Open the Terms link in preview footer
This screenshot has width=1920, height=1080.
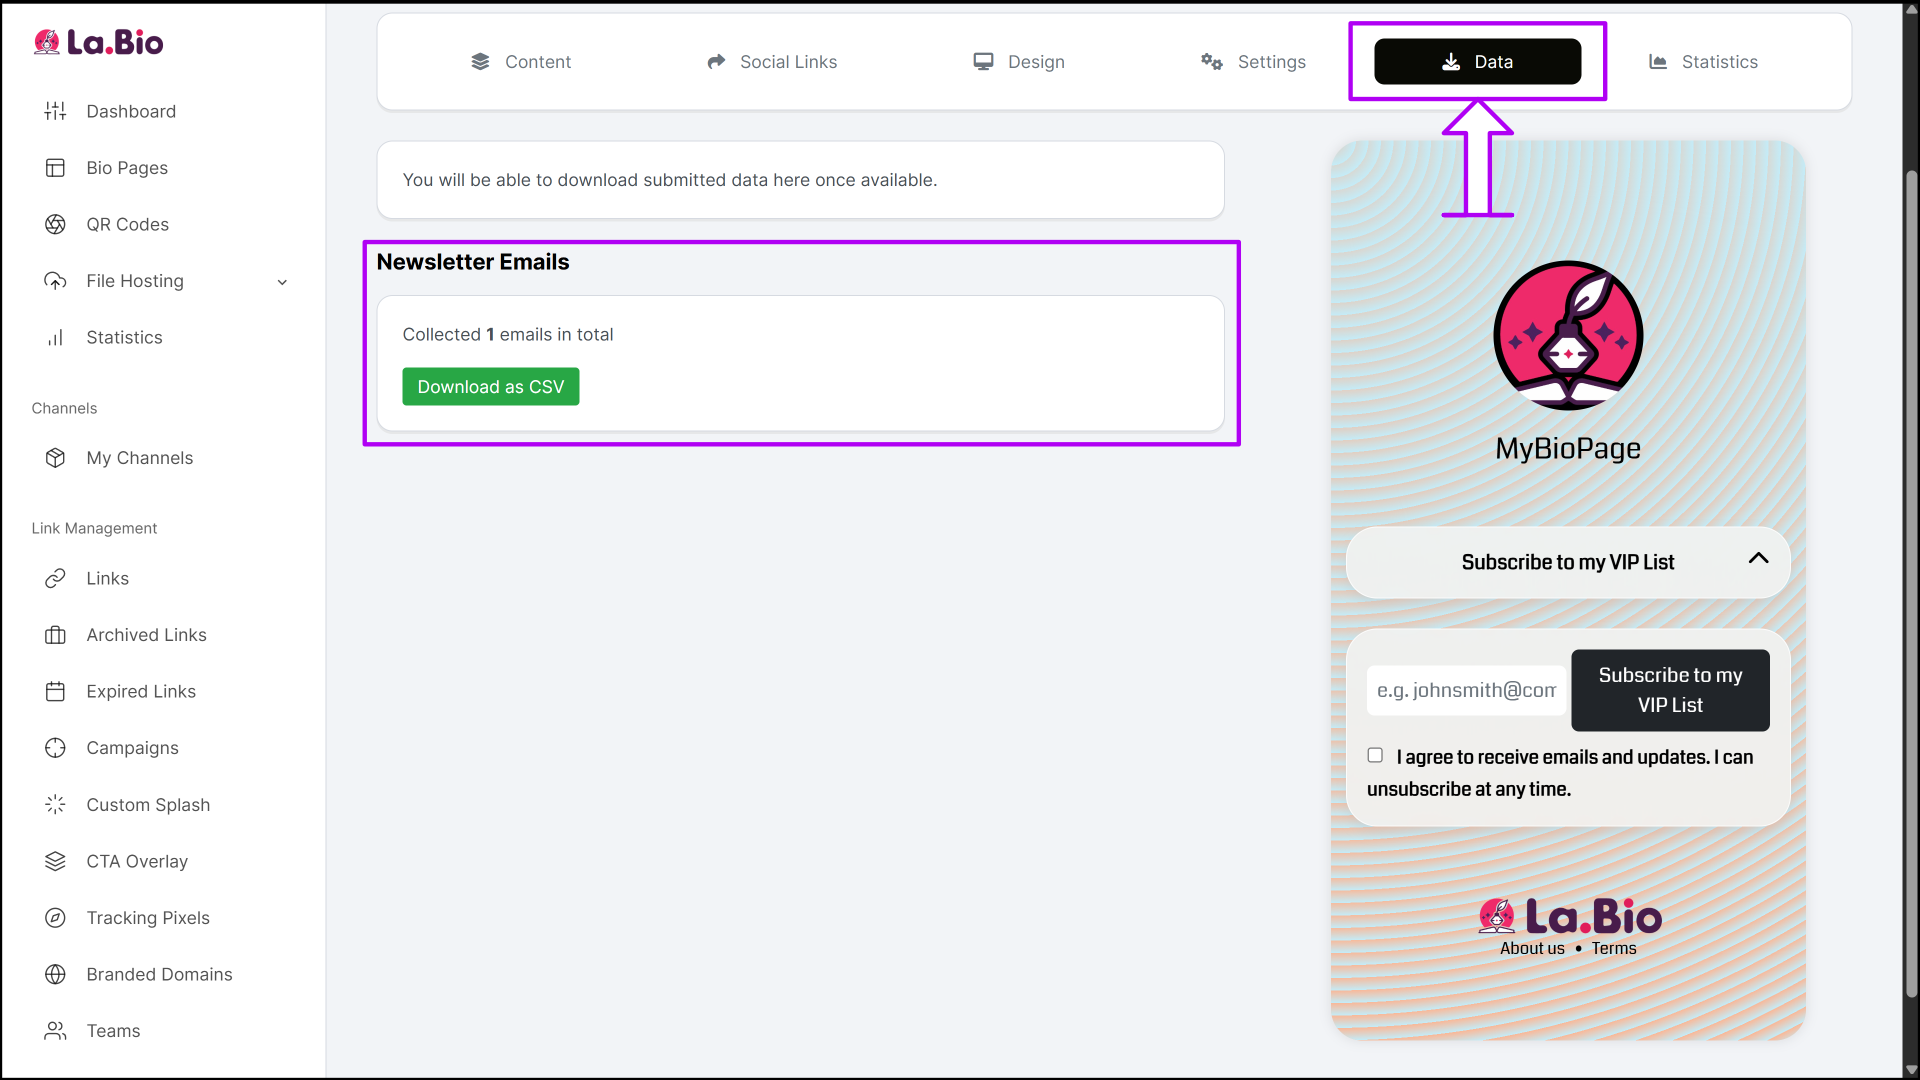[x=1613, y=949]
